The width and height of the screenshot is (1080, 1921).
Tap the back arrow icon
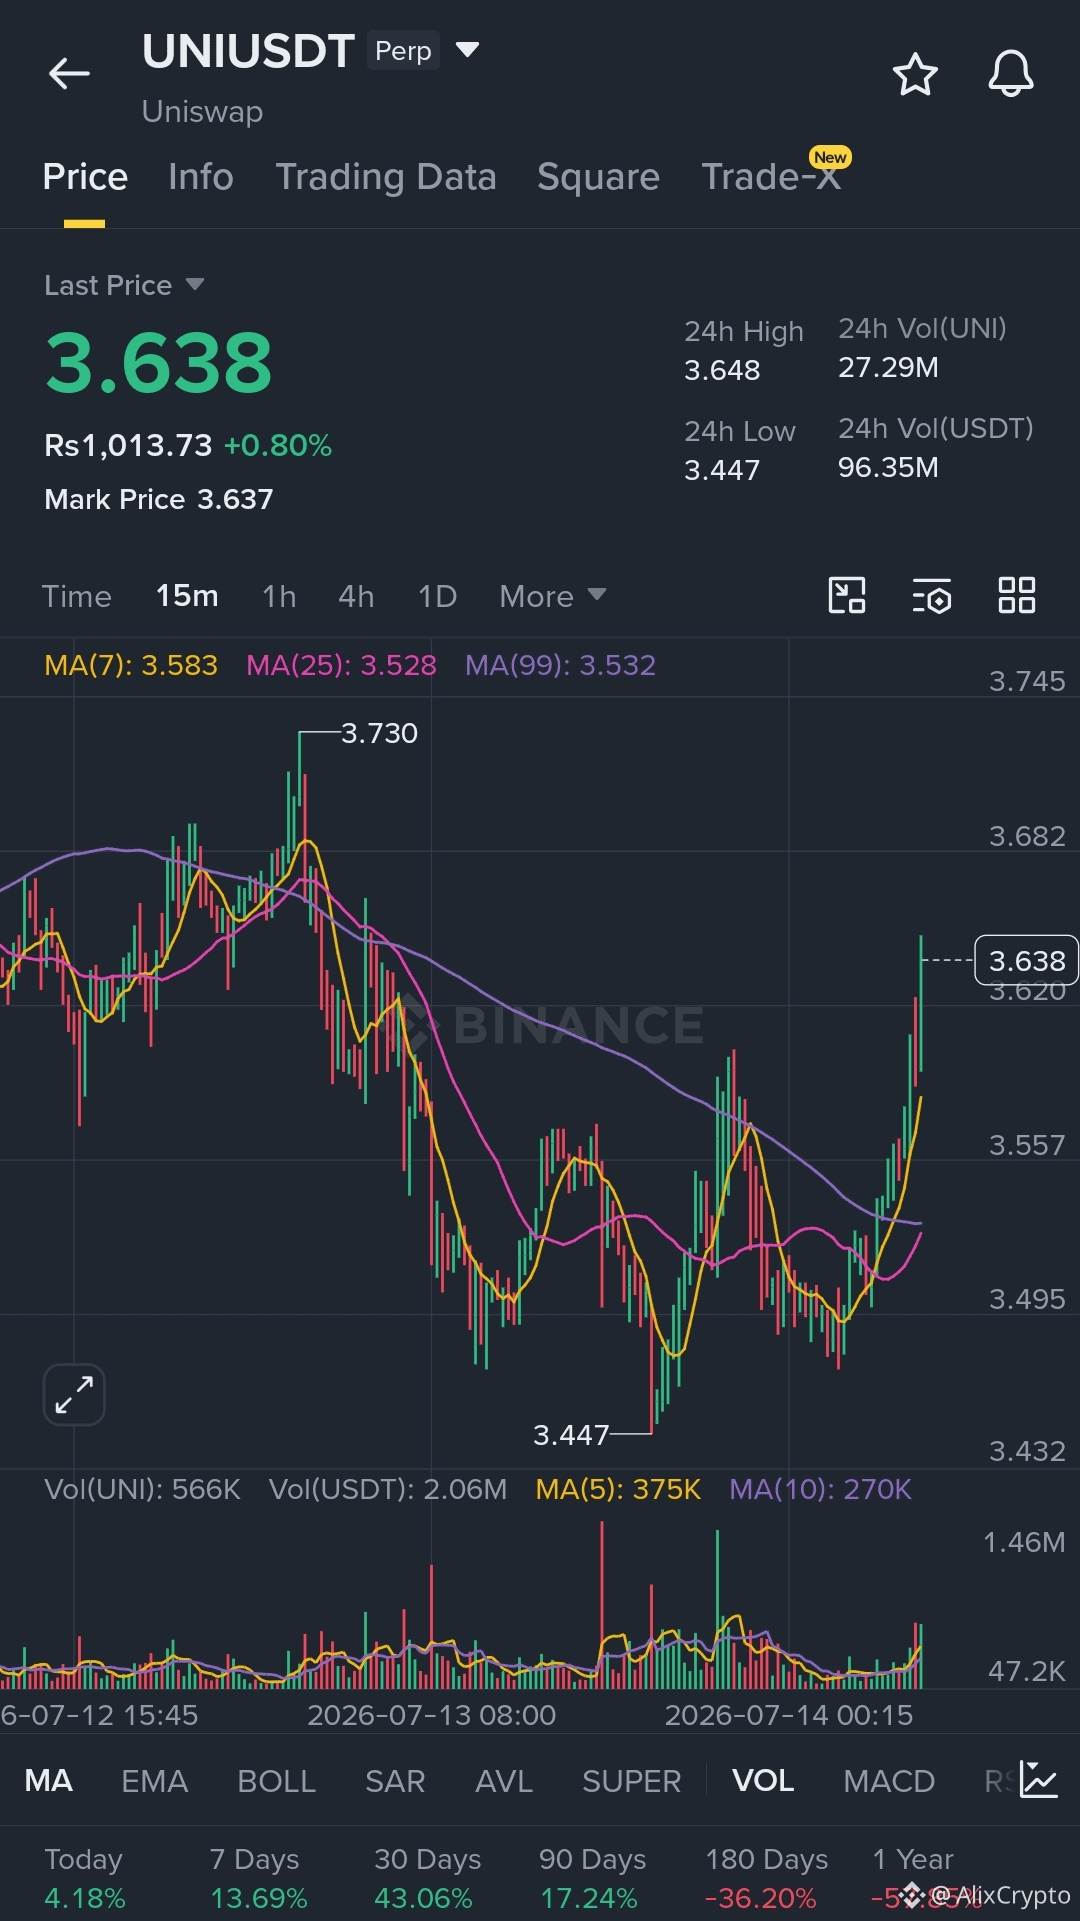click(x=69, y=74)
